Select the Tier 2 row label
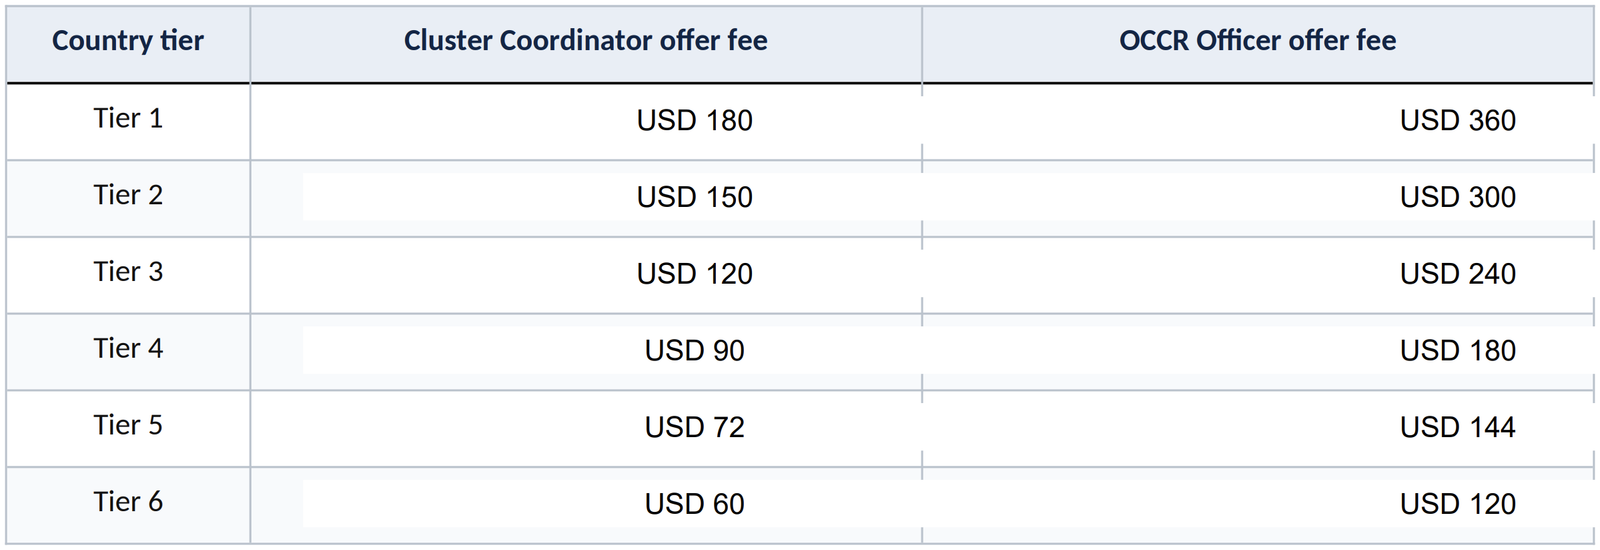The height and width of the screenshot is (550, 1600). 128,195
